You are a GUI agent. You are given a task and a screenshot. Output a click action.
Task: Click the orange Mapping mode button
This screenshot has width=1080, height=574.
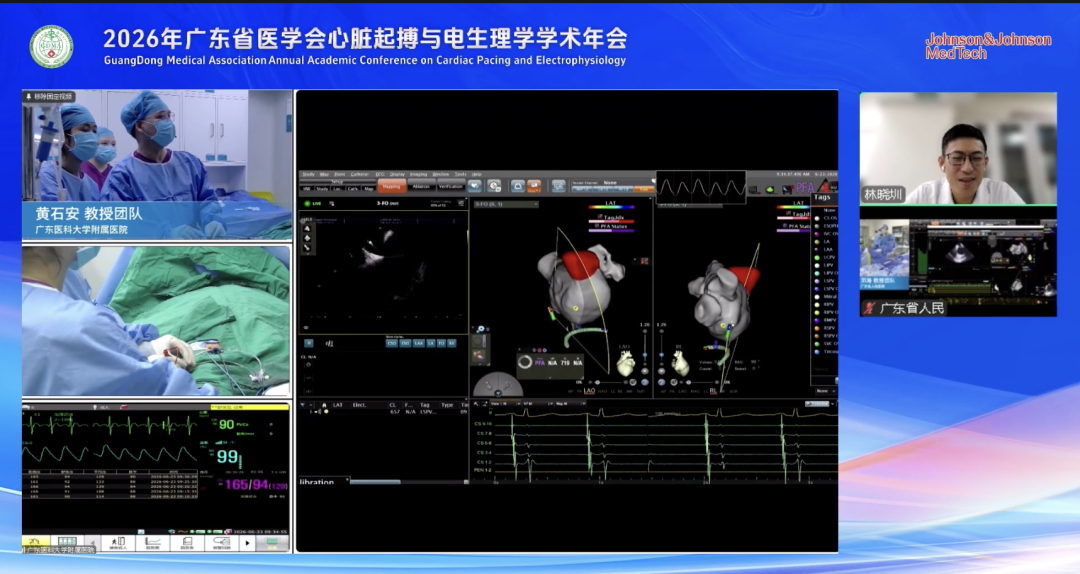(x=391, y=186)
